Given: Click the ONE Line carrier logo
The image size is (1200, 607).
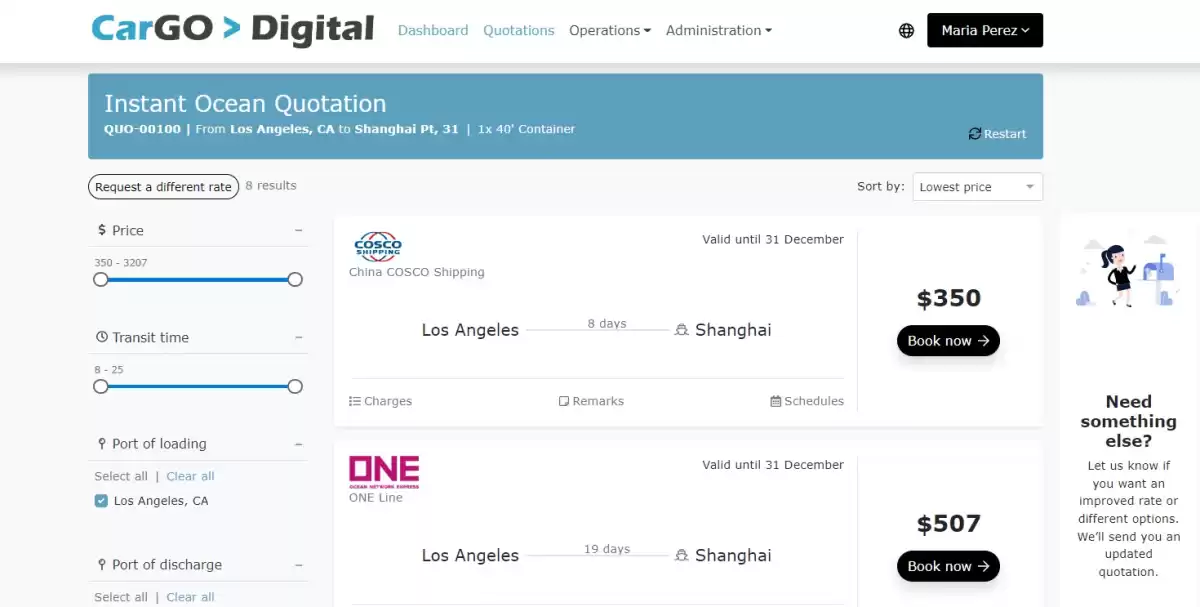Looking at the screenshot, I should (384, 472).
